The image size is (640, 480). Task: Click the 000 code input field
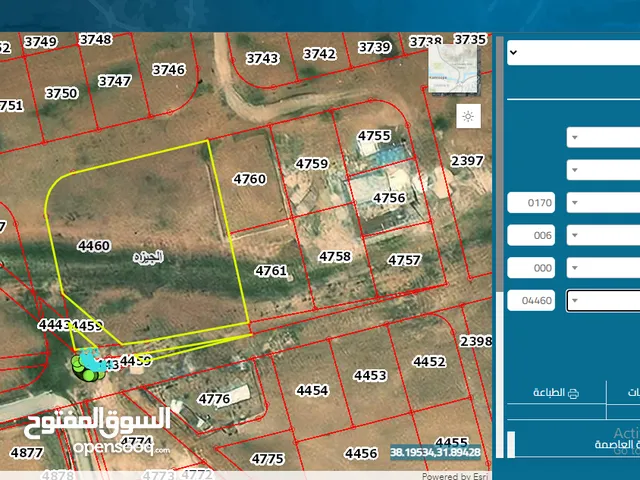click(x=531, y=268)
